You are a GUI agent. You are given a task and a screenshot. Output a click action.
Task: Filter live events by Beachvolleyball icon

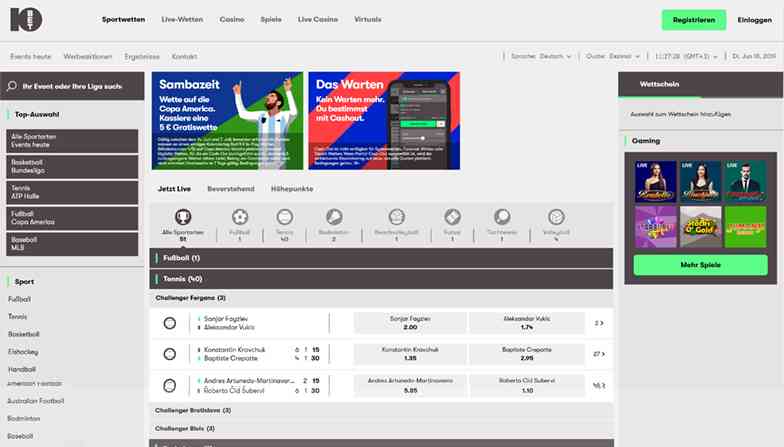click(396, 217)
